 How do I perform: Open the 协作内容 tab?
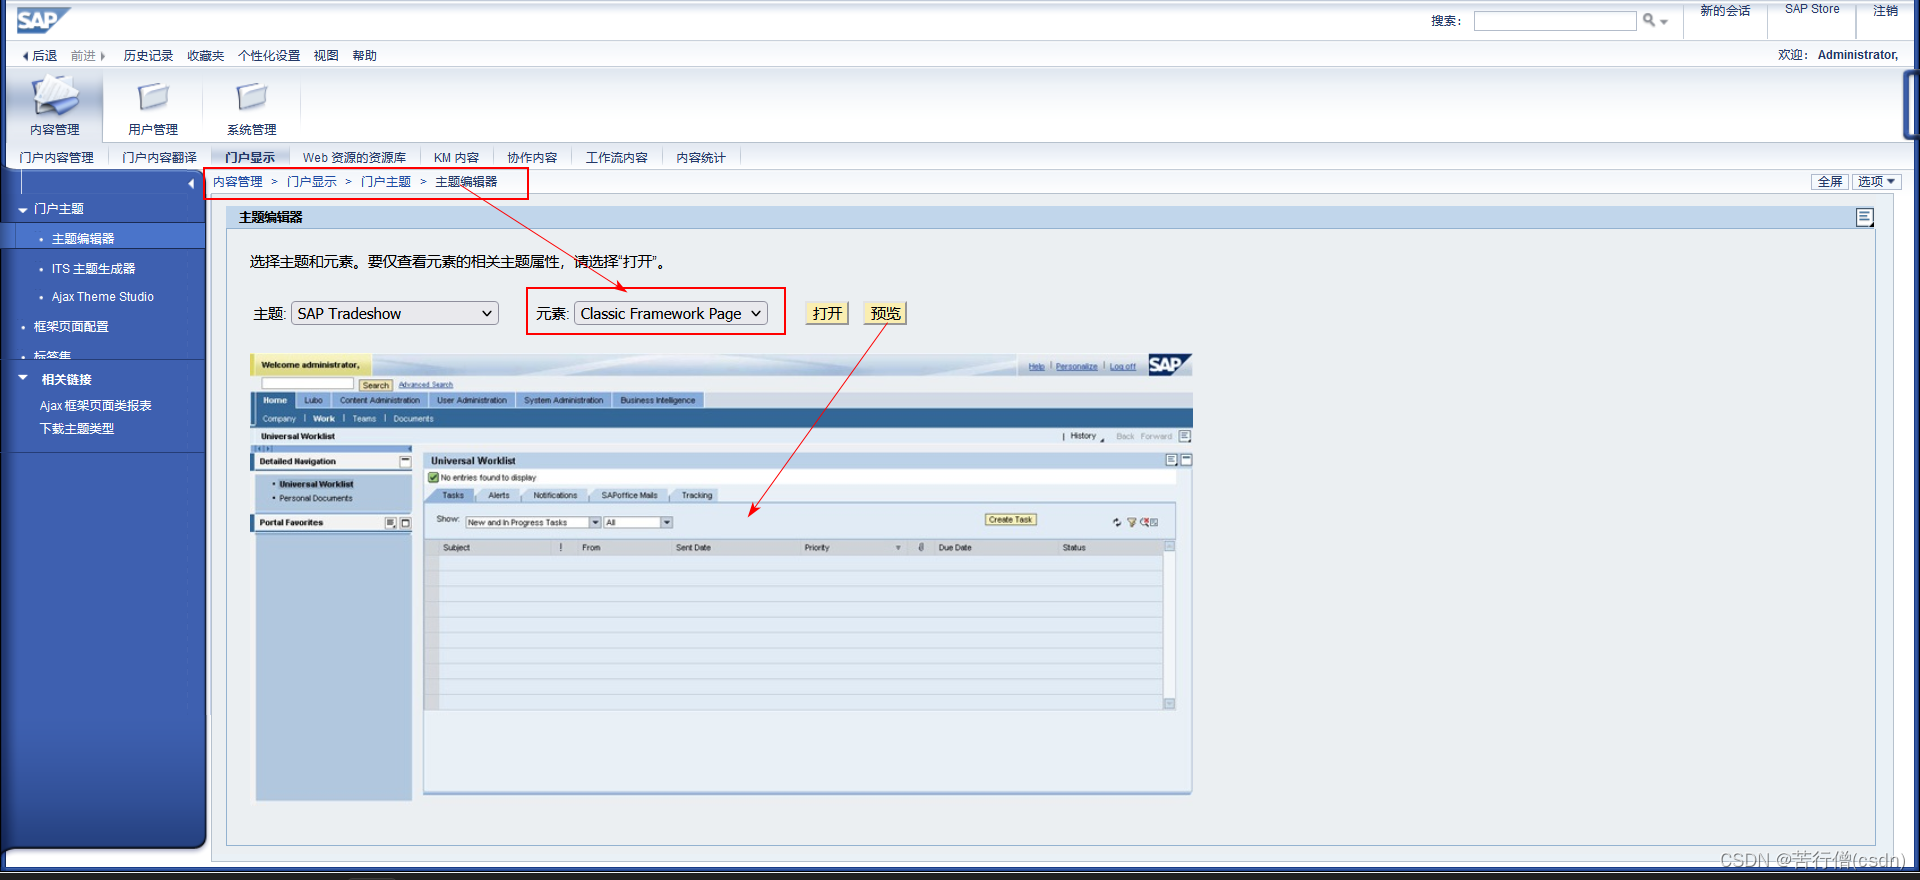pos(532,158)
